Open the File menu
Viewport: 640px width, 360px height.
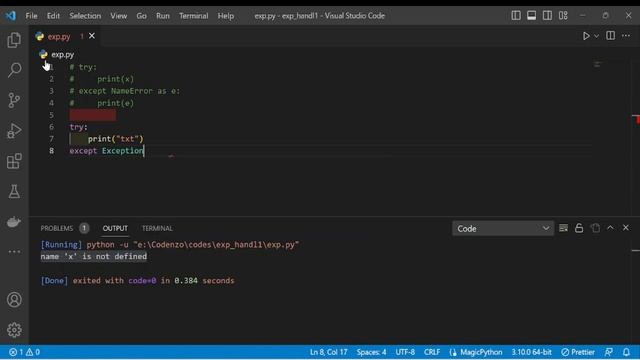31,16
